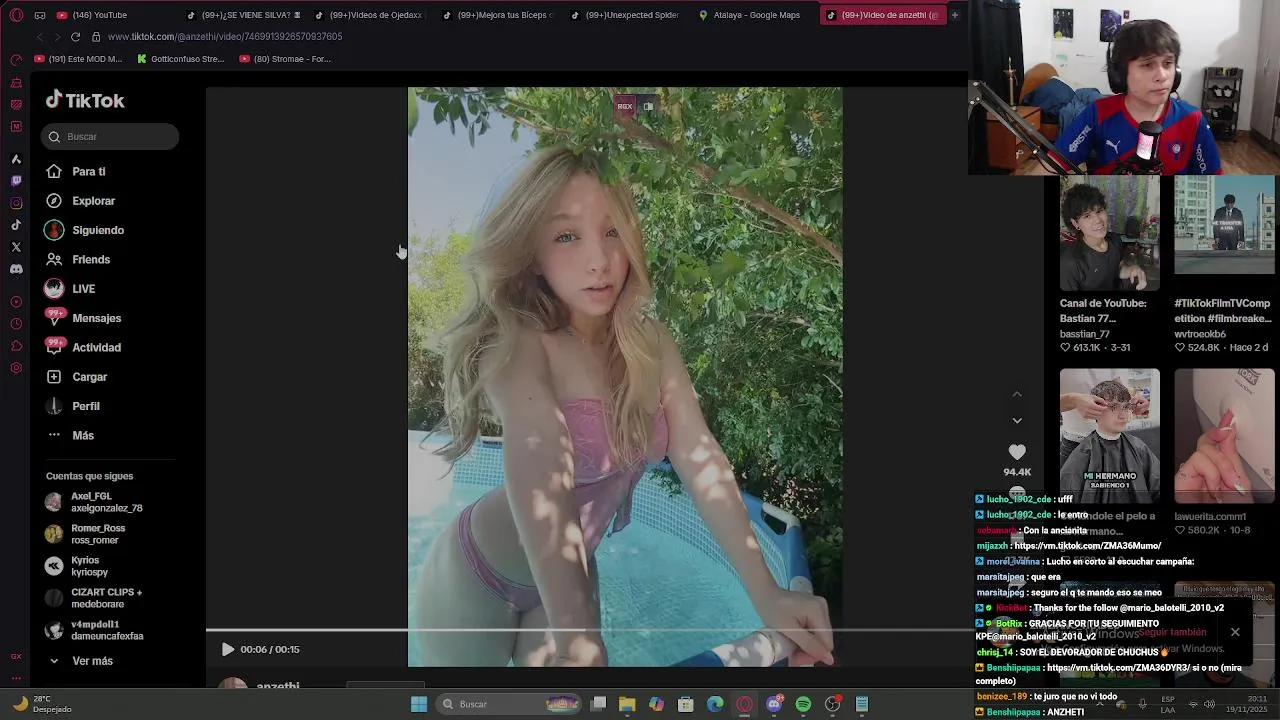Switch to Atalaya - Google Maps tab
This screenshot has width=1280, height=720.
[x=750, y=15]
